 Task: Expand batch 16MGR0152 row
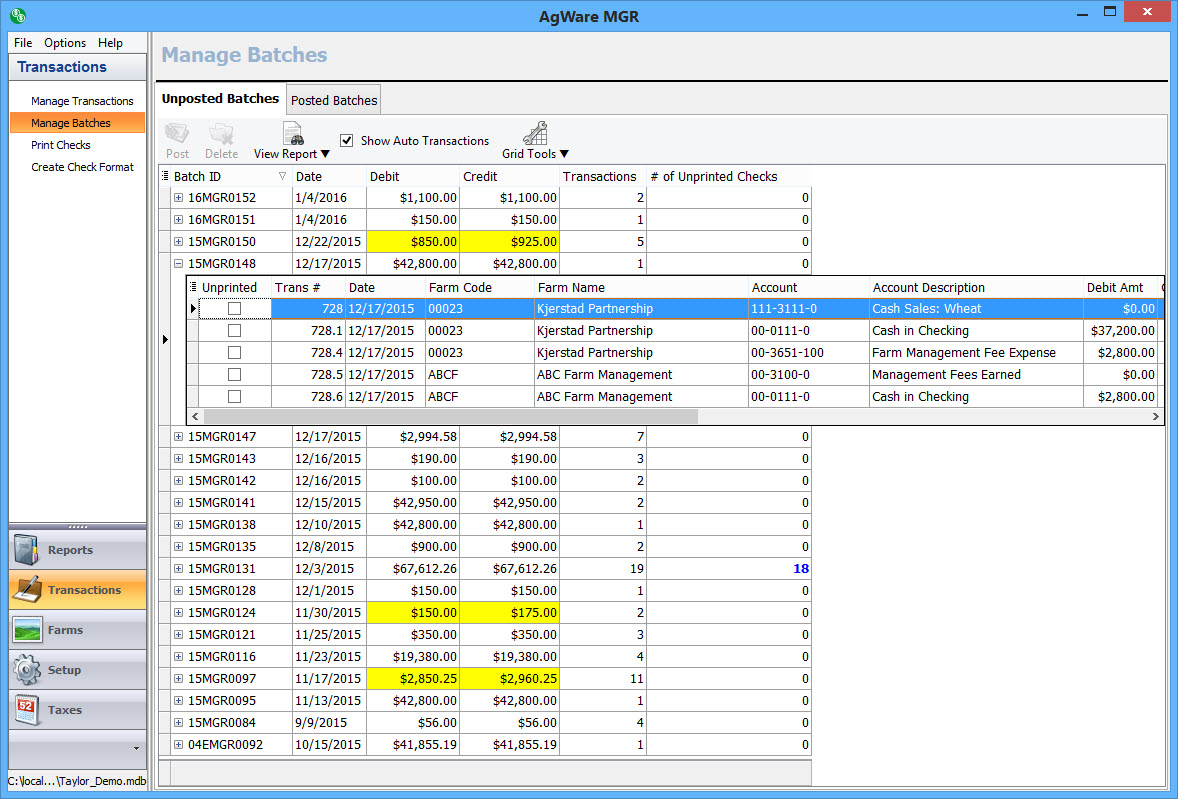(179, 198)
